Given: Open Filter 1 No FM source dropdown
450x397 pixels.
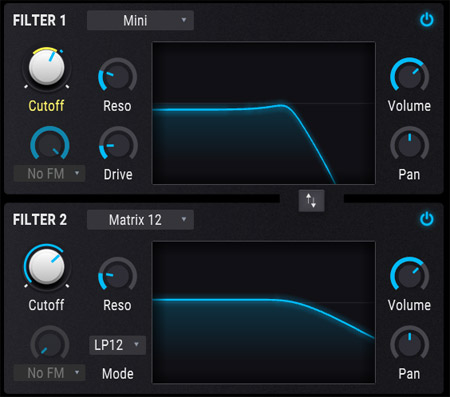Looking at the screenshot, I should (x=49, y=173).
